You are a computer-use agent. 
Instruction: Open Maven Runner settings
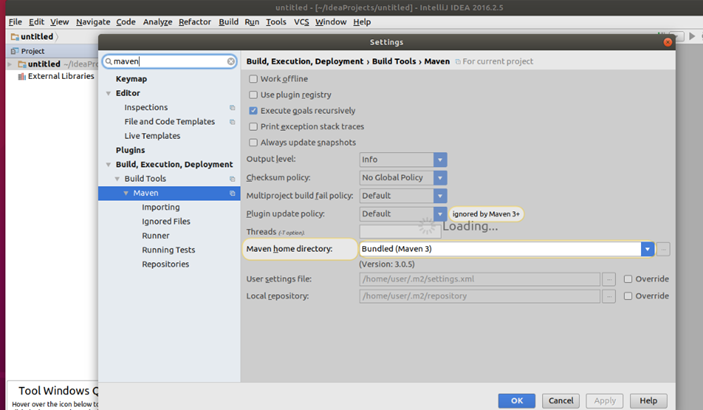pyautogui.click(x=156, y=236)
